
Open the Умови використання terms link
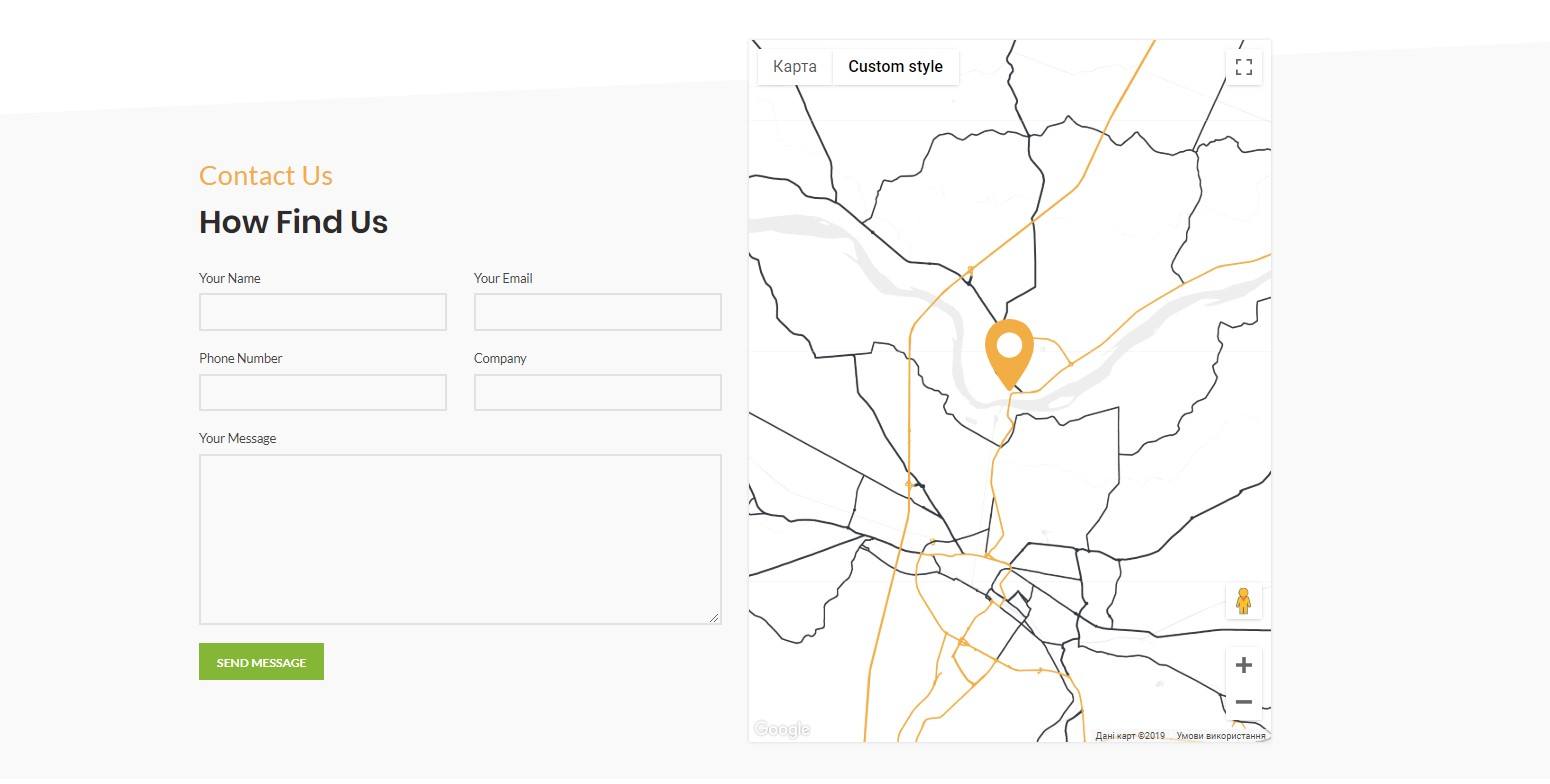click(x=1220, y=736)
